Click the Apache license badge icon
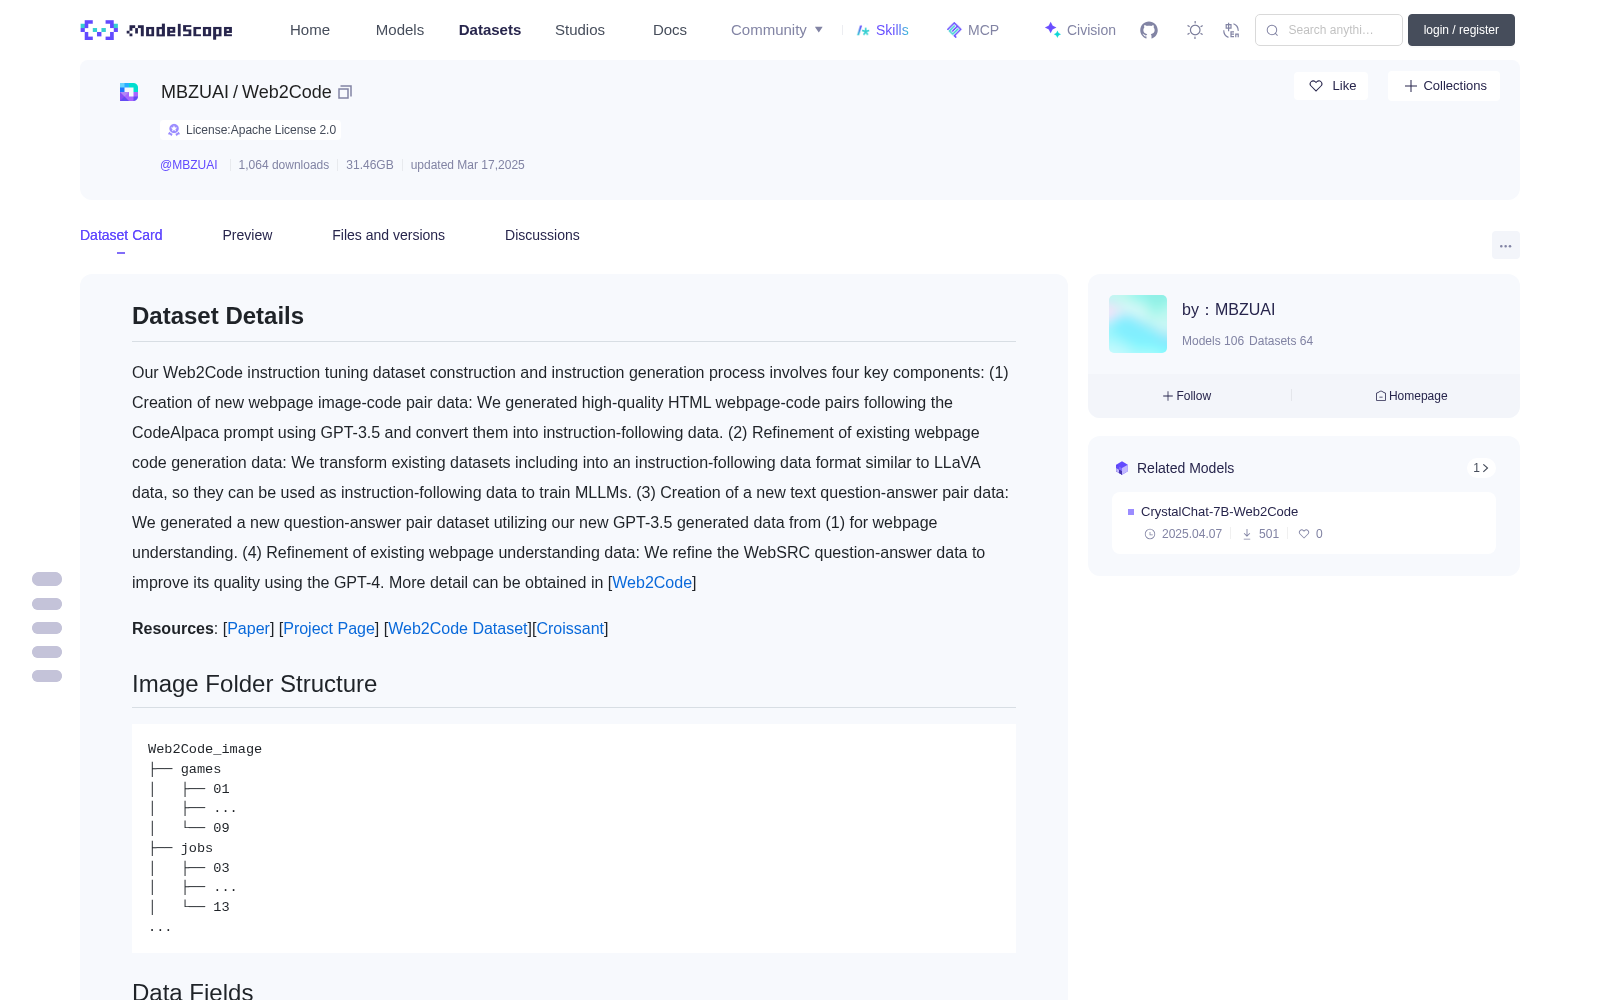 (x=174, y=130)
